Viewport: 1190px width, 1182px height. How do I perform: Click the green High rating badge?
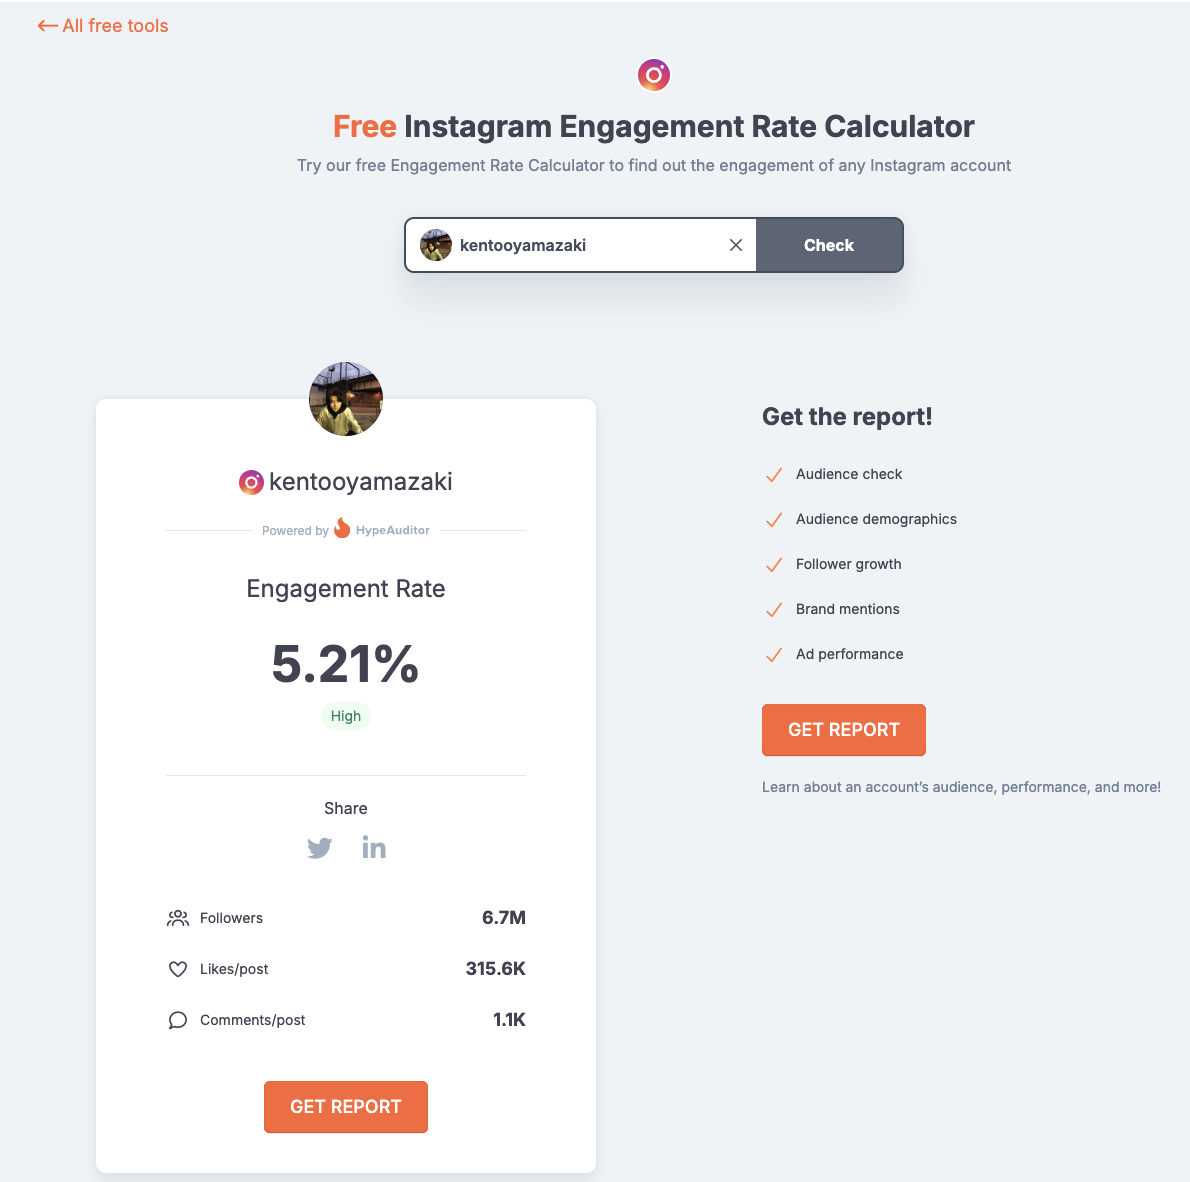click(346, 716)
